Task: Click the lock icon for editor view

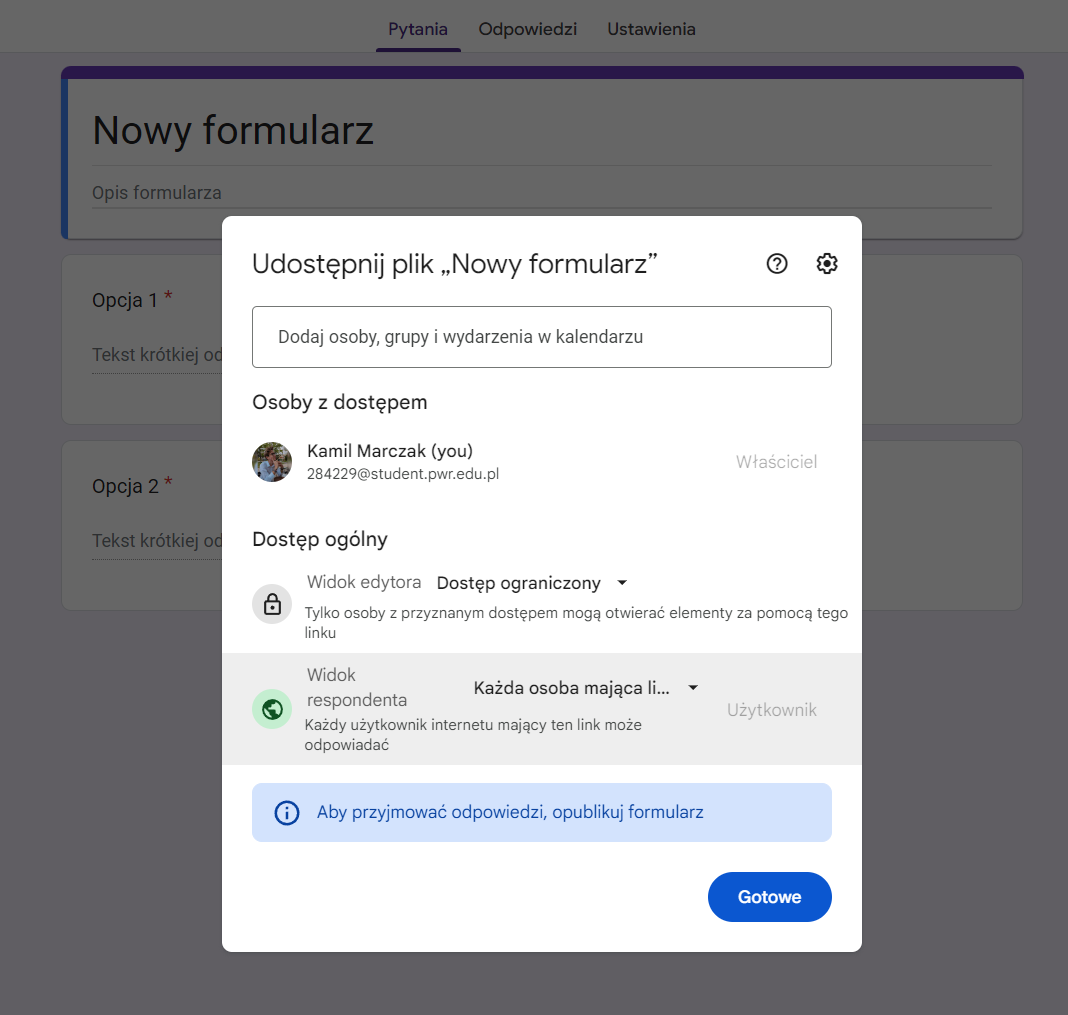Action: click(x=272, y=604)
